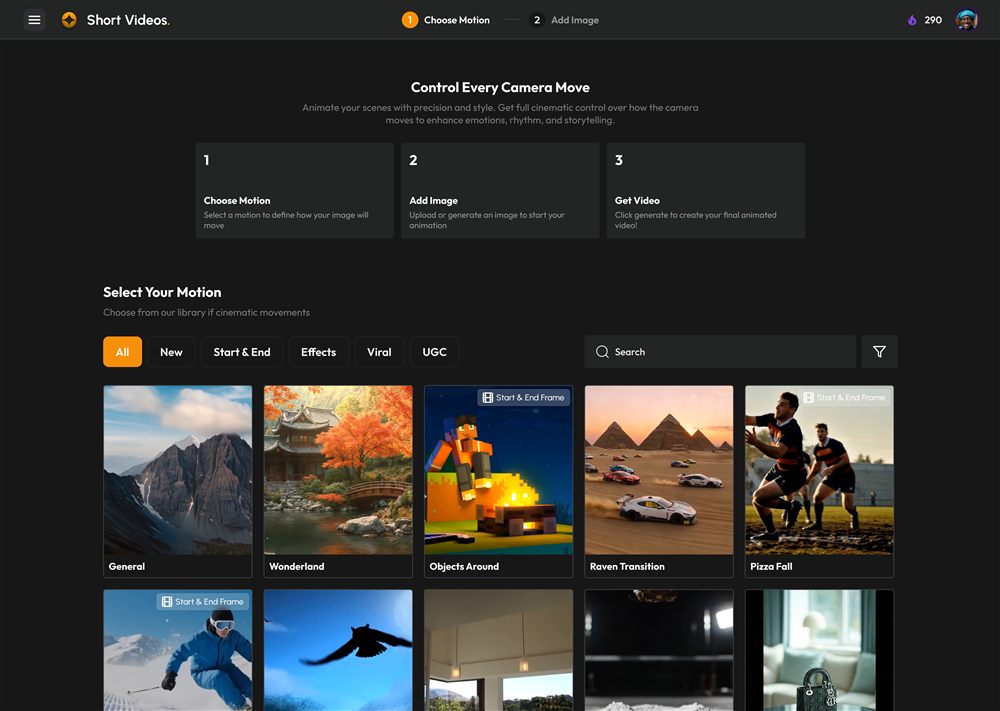Go to Add Image step in header
This screenshot has height=711, width=1000.
point(564,20)
